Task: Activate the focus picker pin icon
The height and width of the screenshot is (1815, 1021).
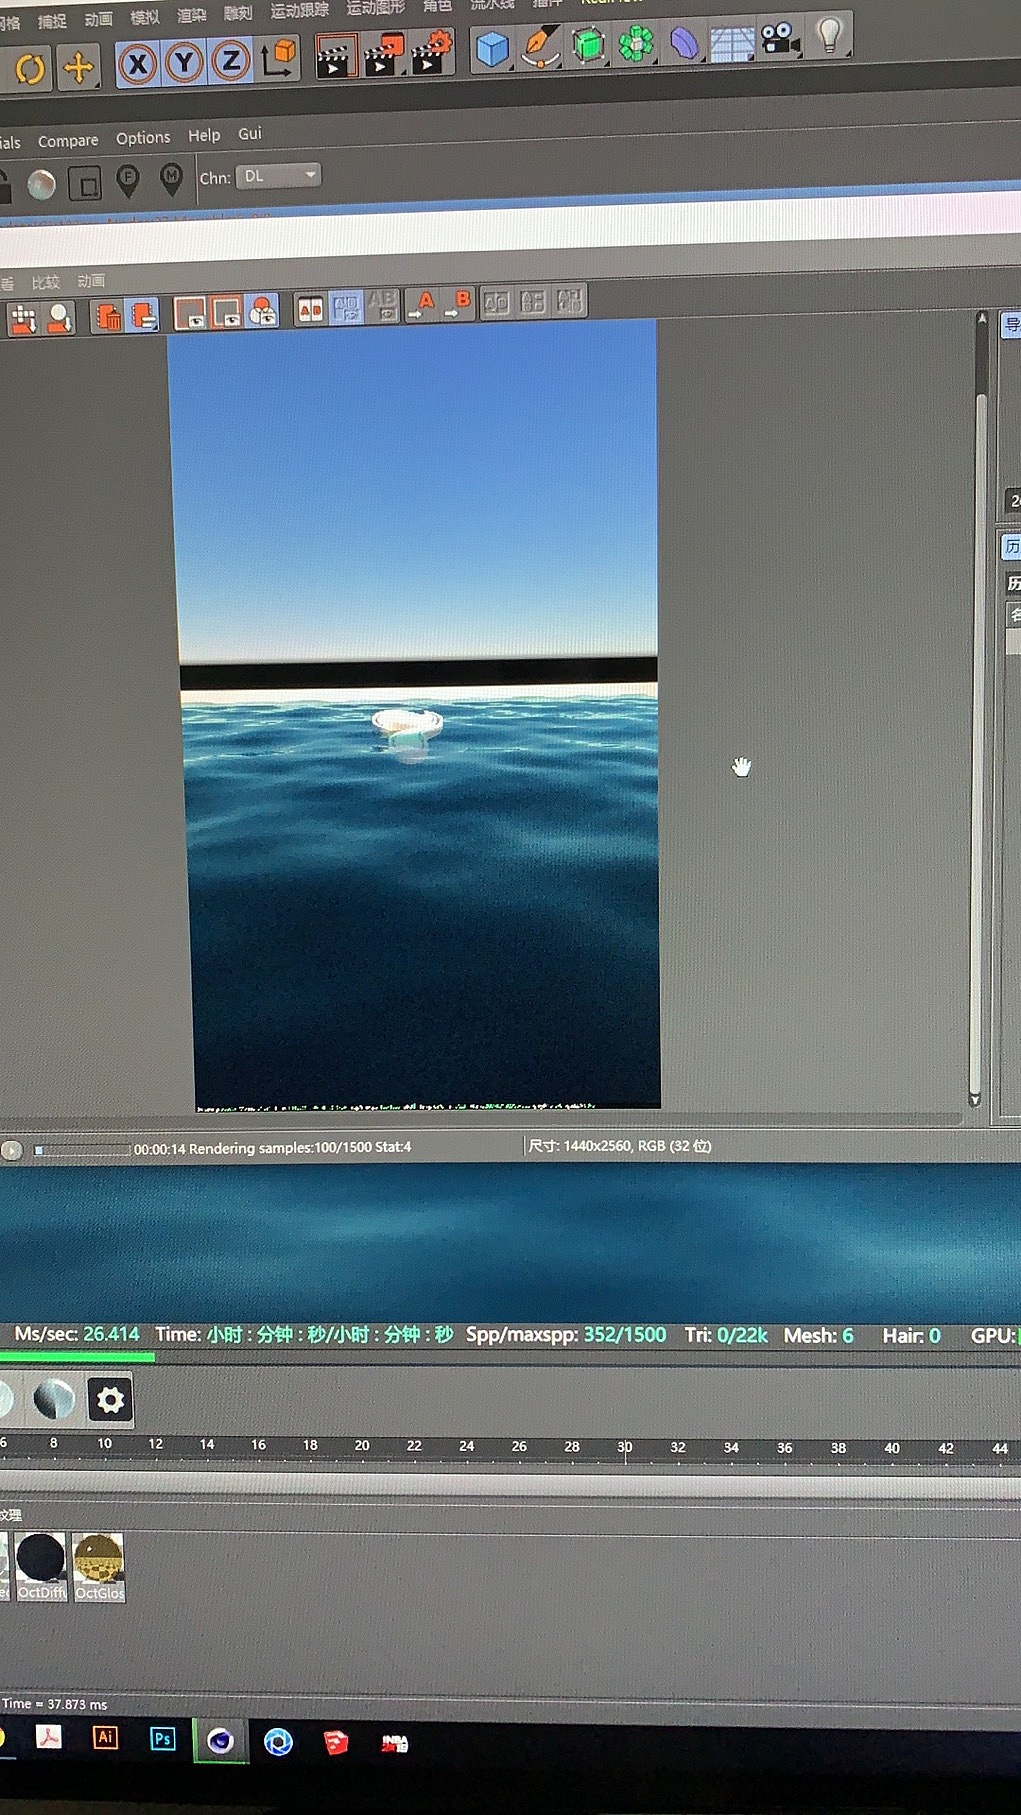Action: [127, 181]
